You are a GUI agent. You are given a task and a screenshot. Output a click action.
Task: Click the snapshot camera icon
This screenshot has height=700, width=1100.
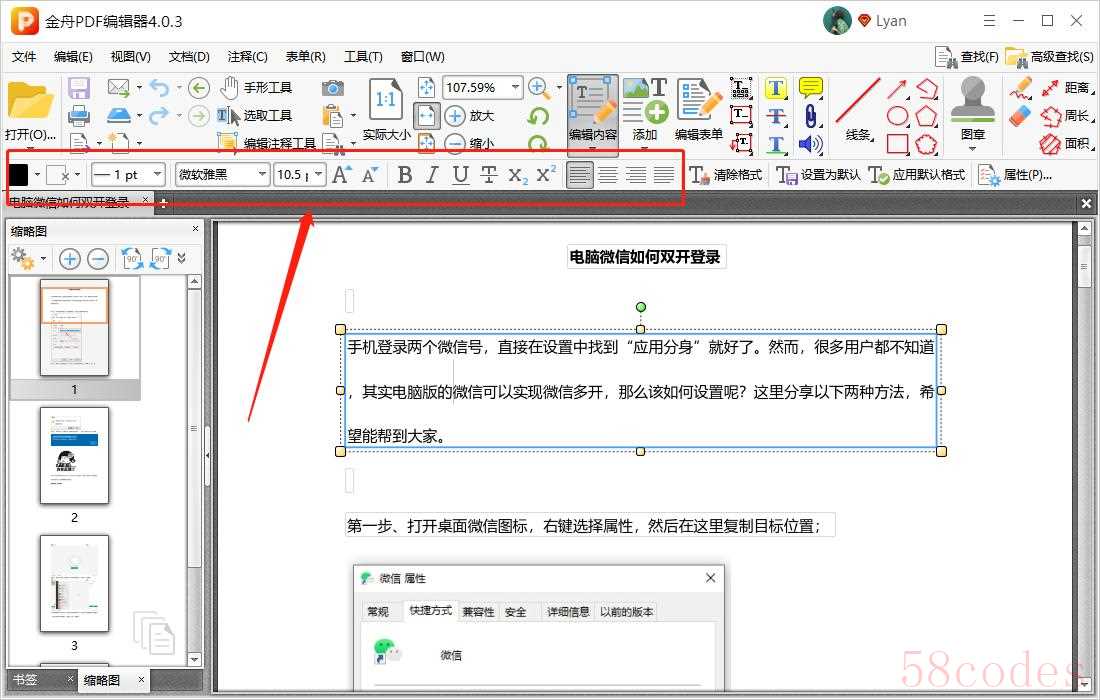click(332, 88)
